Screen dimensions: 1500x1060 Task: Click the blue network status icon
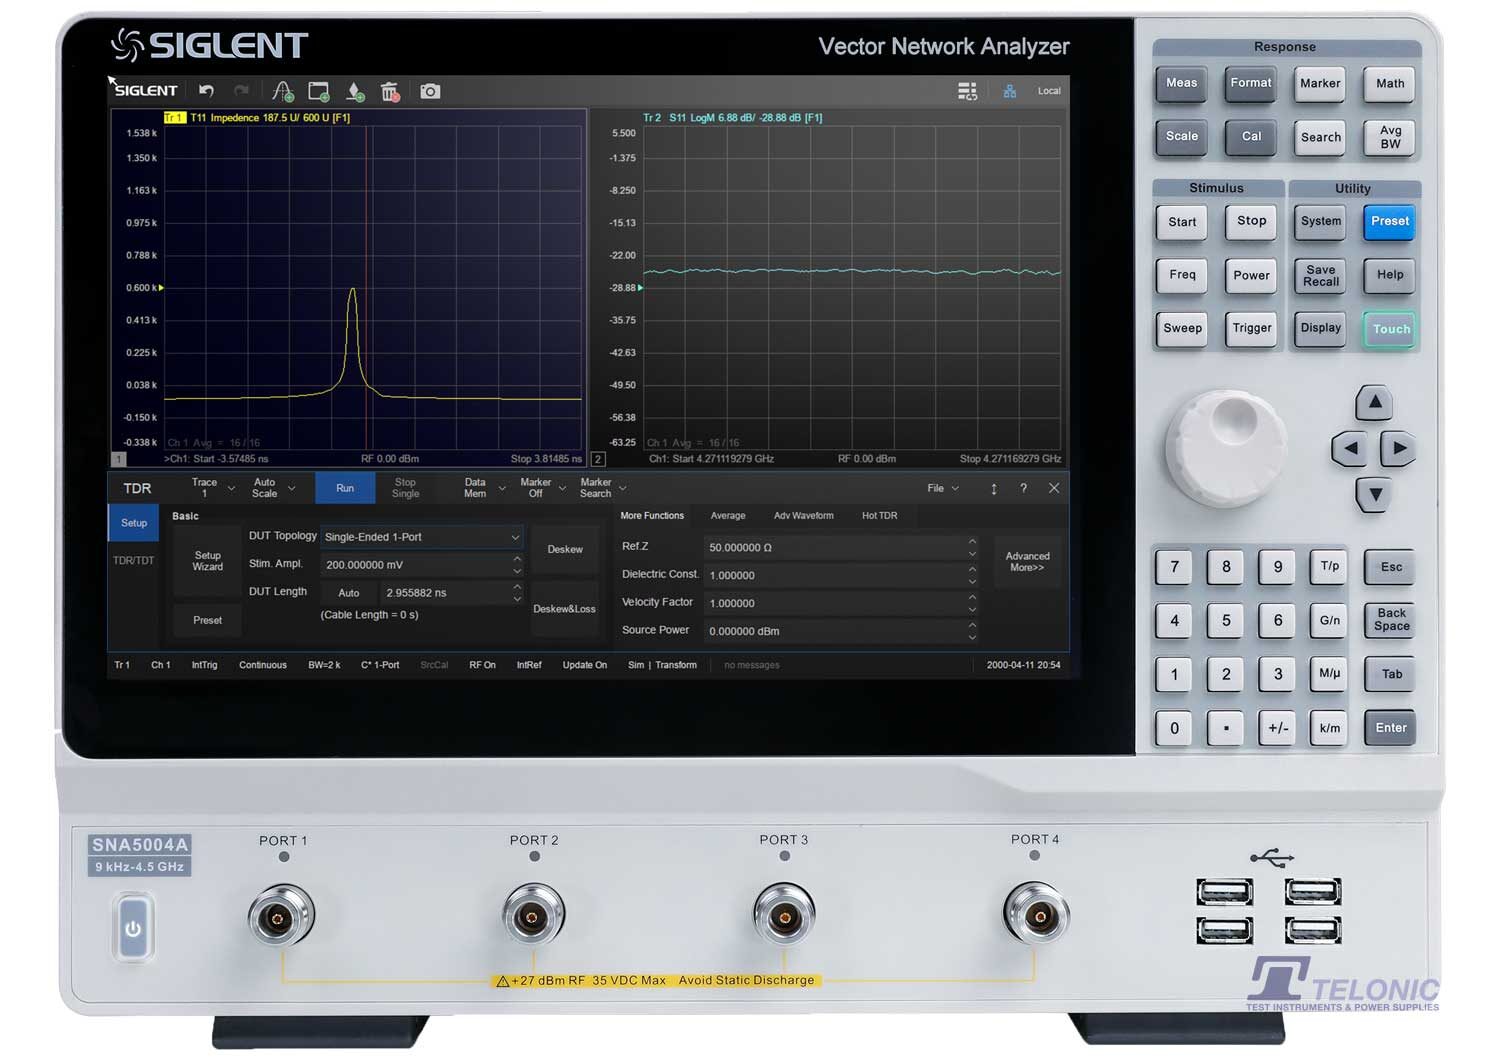coord(1010,91)
